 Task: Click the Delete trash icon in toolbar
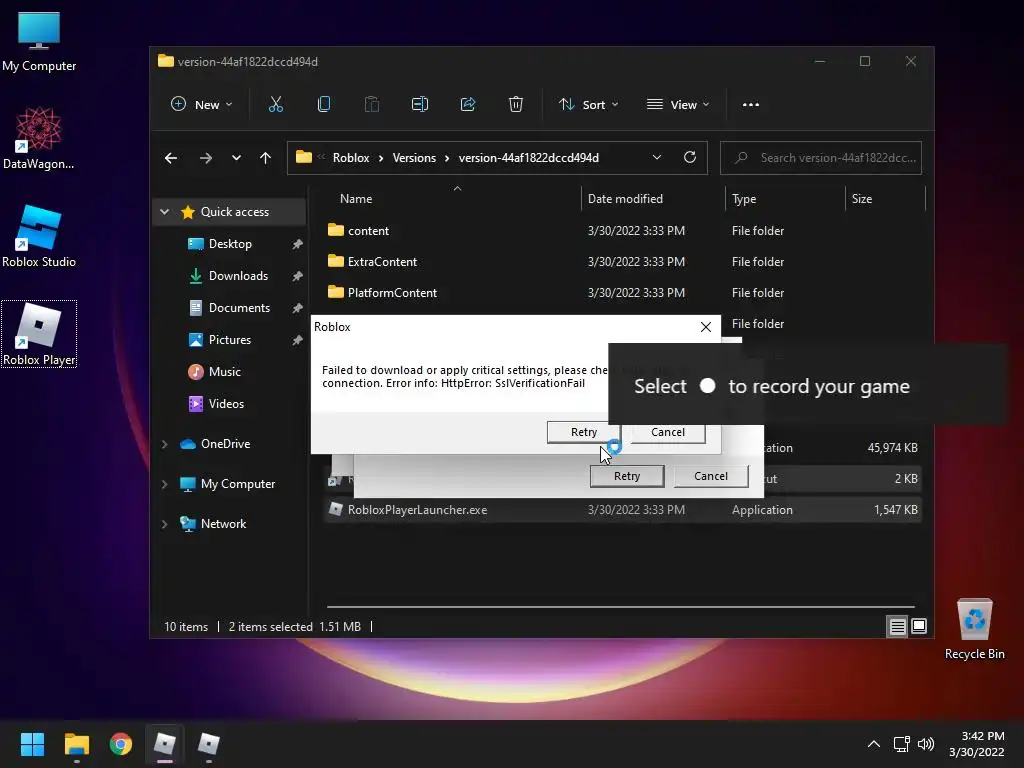pyautogui.click(x=516, y=104)
